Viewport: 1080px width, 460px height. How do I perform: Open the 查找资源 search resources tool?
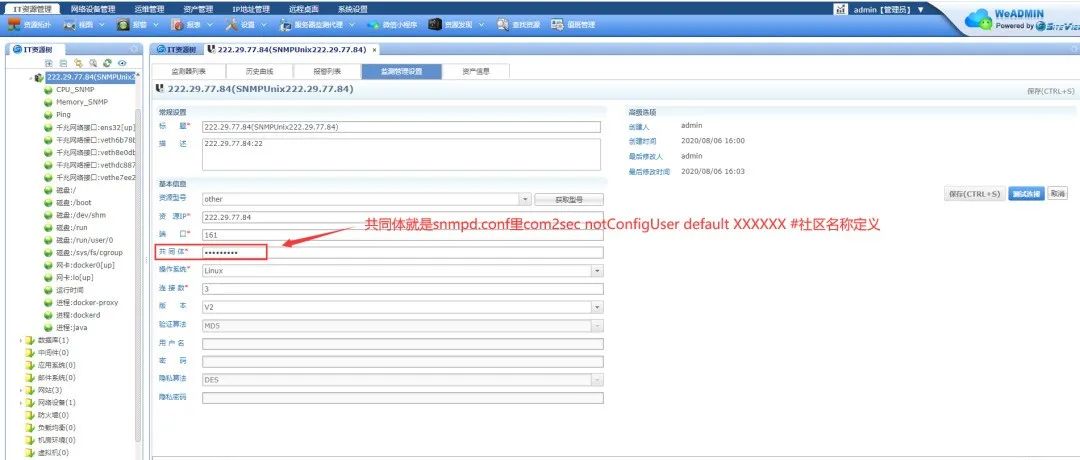pyautogui.click(x=519, y=25)
